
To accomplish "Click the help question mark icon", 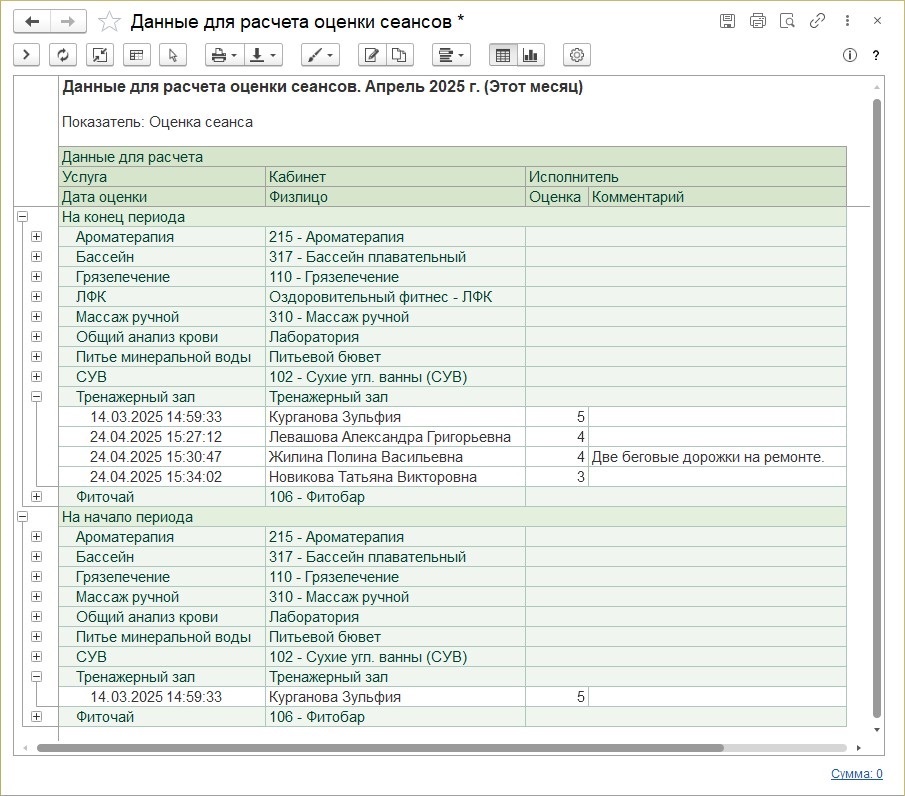I will tap(876, 55).
